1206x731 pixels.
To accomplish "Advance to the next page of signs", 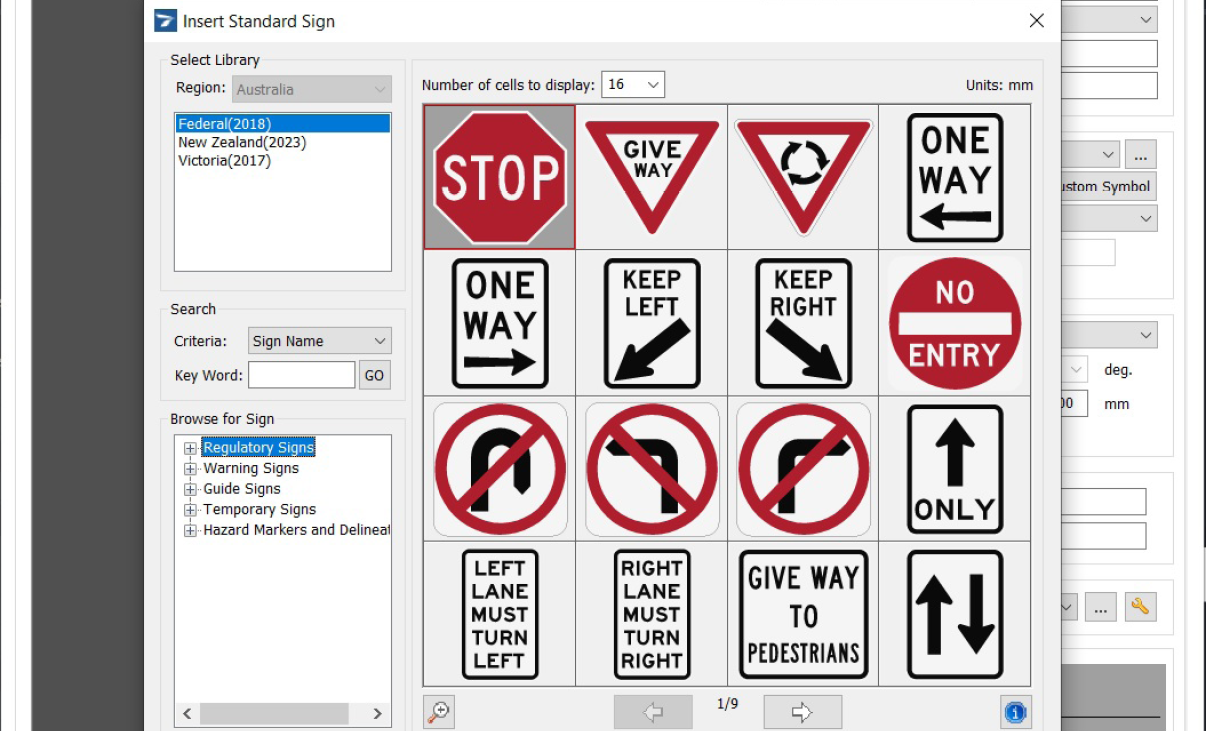I will pyautogui.click(x=801, y=711).
